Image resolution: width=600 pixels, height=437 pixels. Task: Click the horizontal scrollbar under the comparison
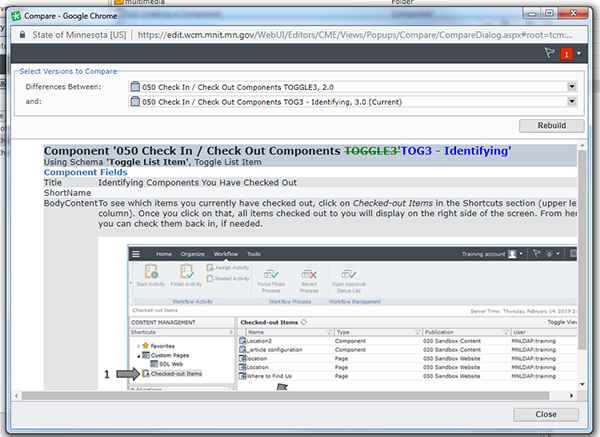coord(300,394)
